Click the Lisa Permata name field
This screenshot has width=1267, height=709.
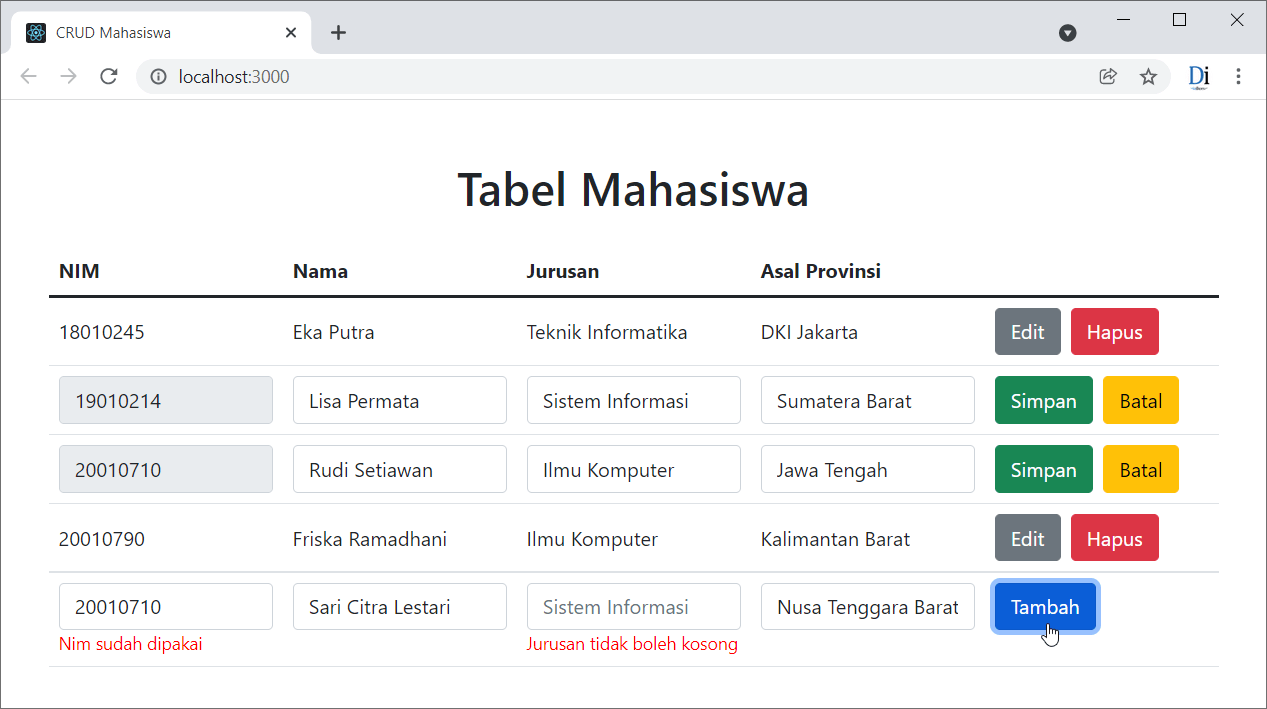coord(400,401)
